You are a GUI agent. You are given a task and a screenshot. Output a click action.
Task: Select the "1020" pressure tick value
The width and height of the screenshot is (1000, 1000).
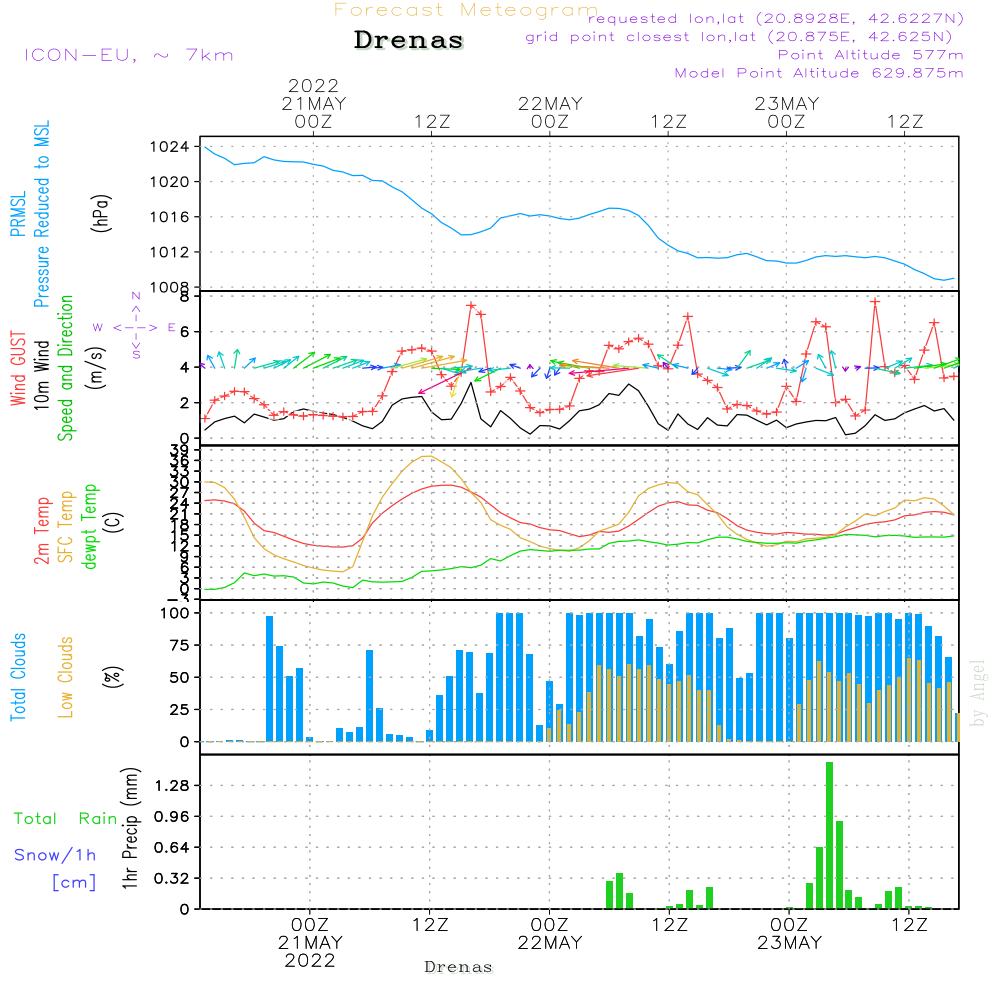pos(170,182)
